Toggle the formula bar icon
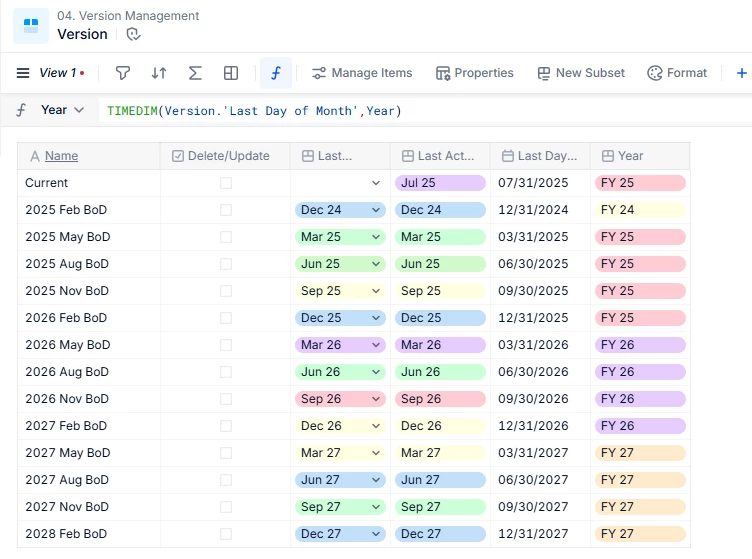The image size is (752, 559). [x=276, y=73]
